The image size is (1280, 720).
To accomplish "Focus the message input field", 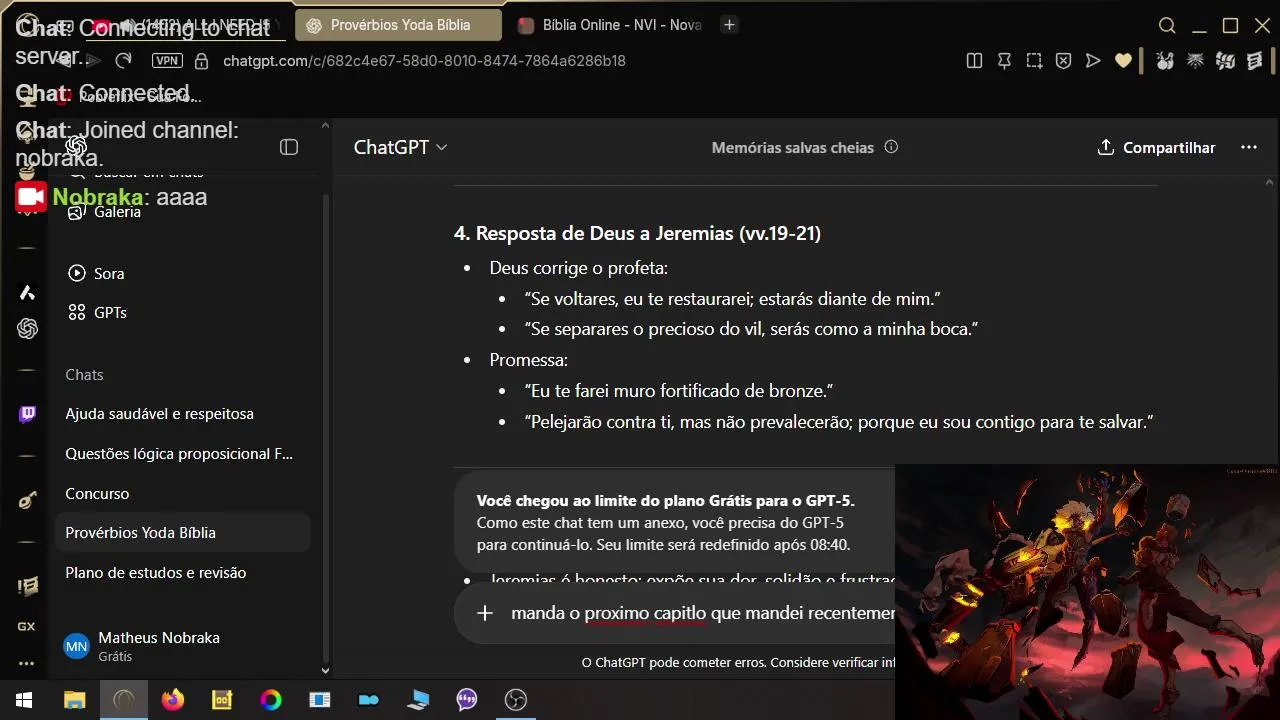I will point(702,613).
